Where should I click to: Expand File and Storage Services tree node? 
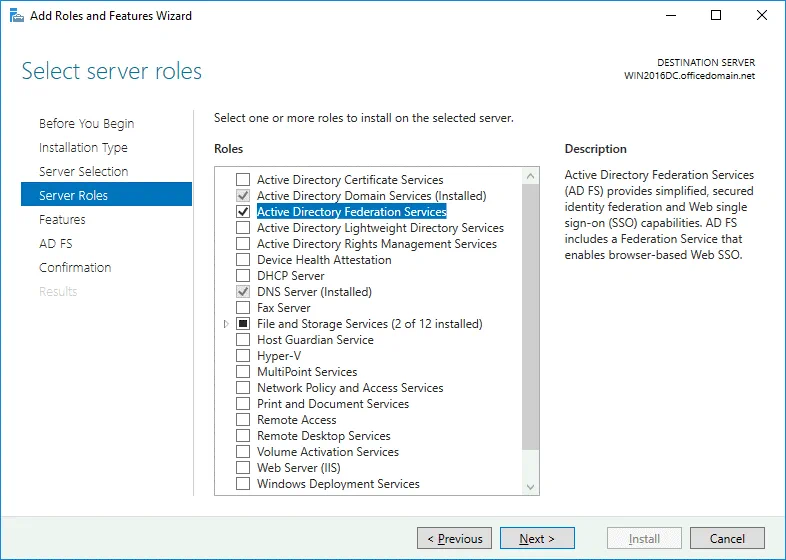coord(227,324)
